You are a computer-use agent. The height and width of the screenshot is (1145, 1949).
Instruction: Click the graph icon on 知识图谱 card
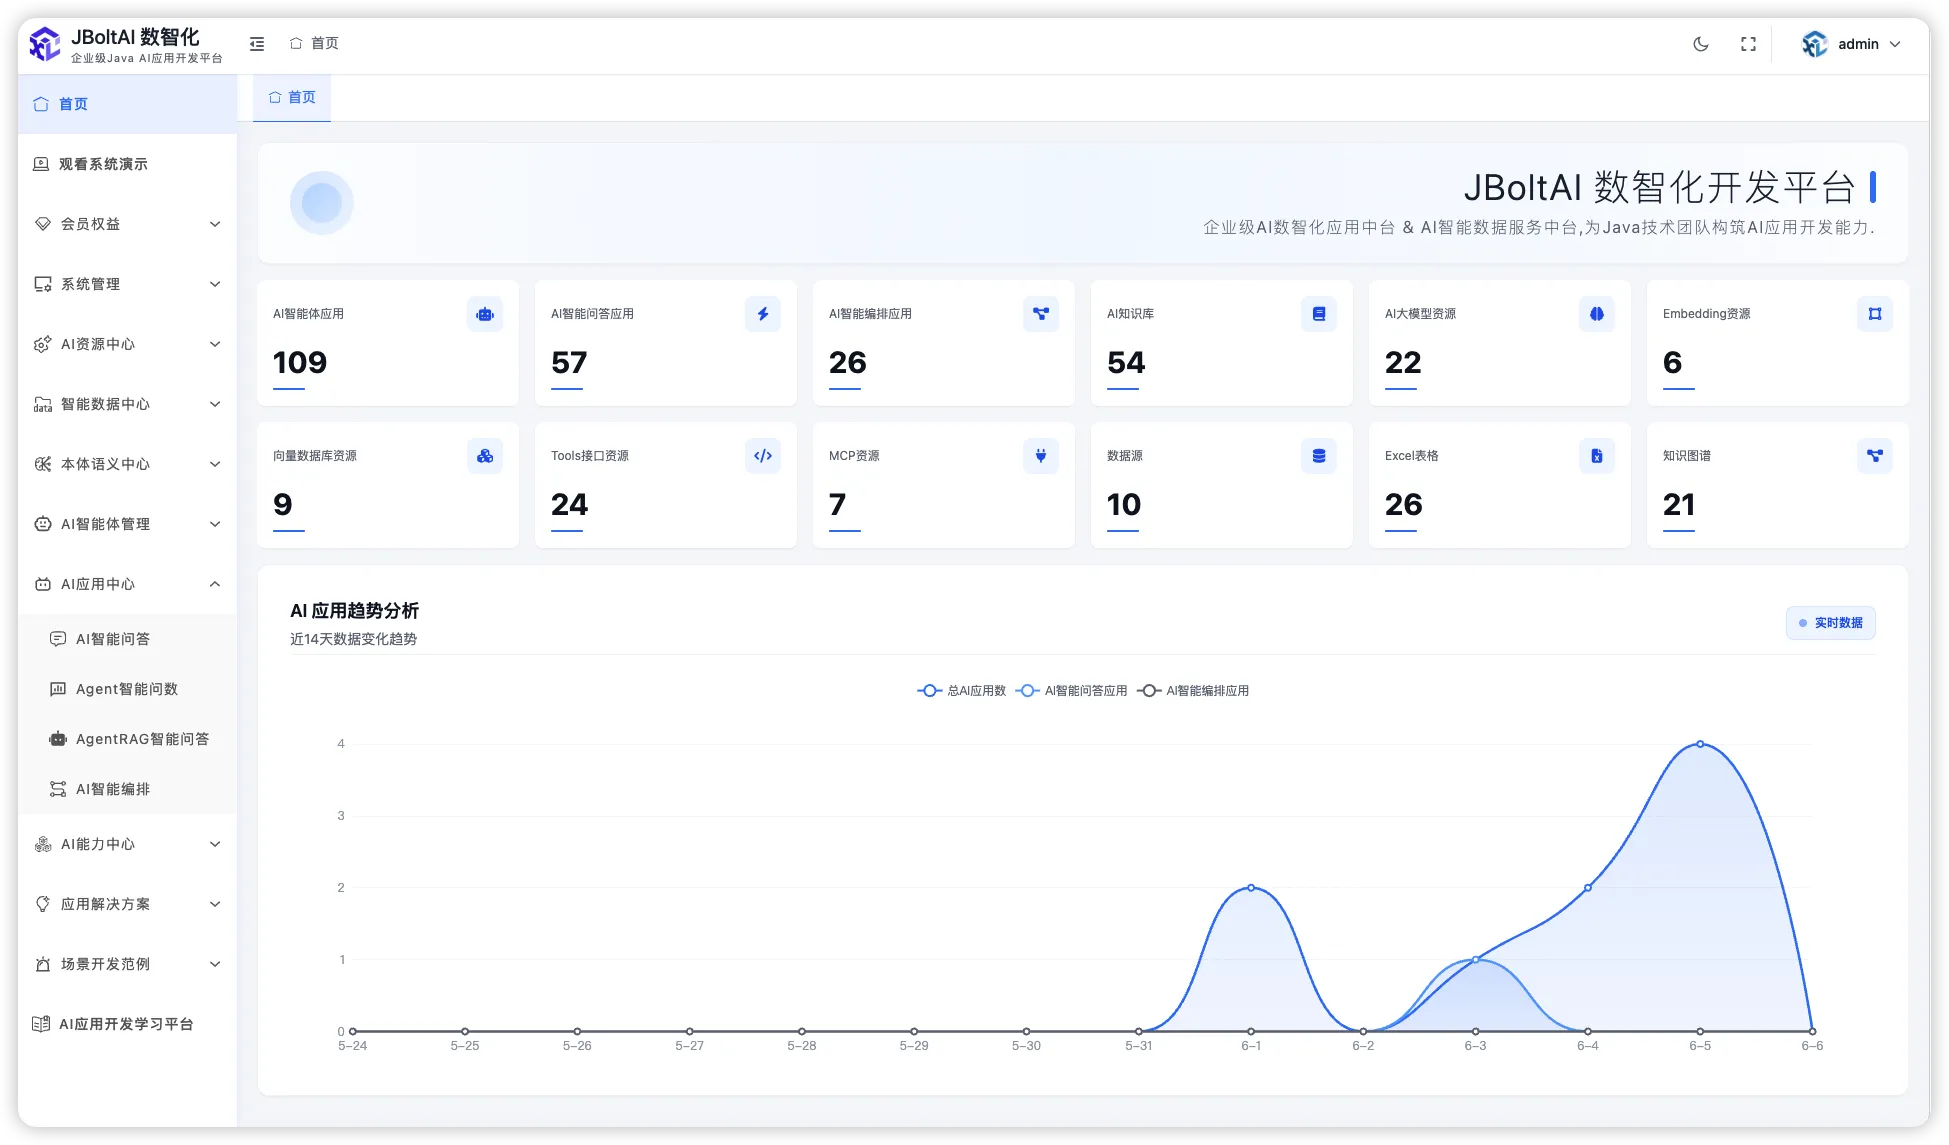click(1875, 456)
